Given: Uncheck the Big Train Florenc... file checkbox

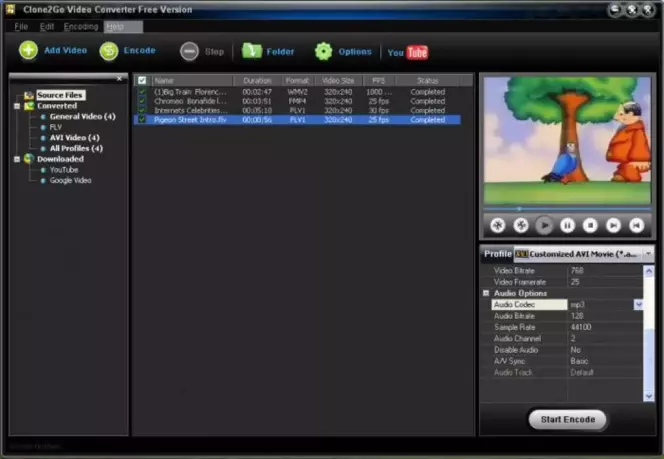Looking at the screenshot, I should 142,92.
